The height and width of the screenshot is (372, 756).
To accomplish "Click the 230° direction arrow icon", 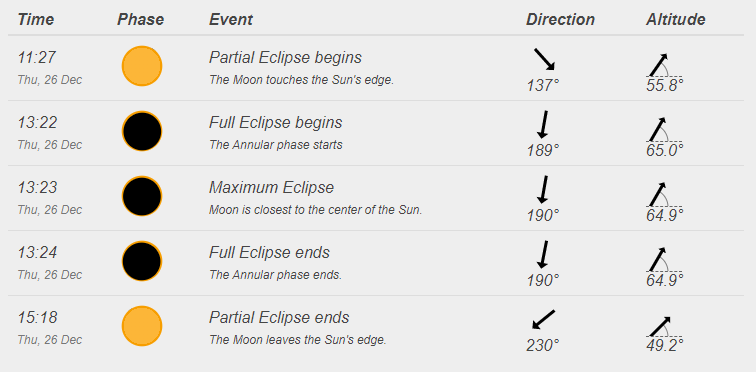I will (x=543, y=319).
